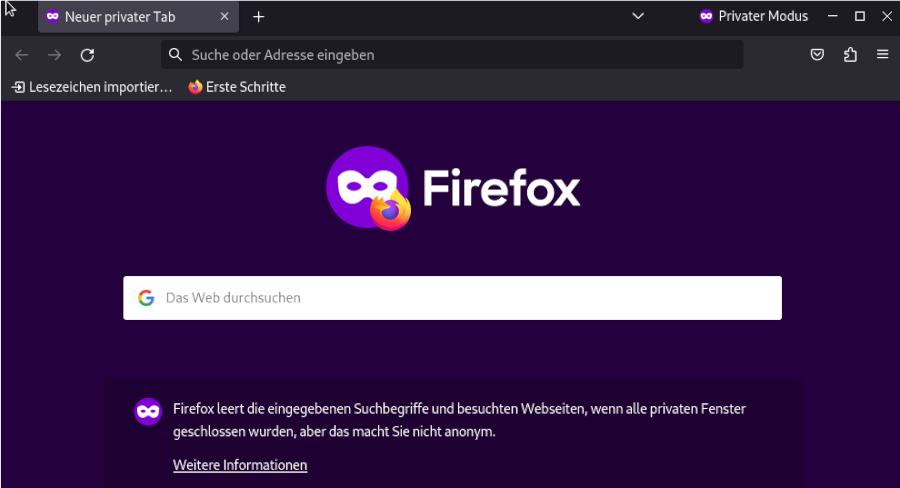Click the "Privater Modus" indicator
The image size is (900, 488).
pos(753,17)
